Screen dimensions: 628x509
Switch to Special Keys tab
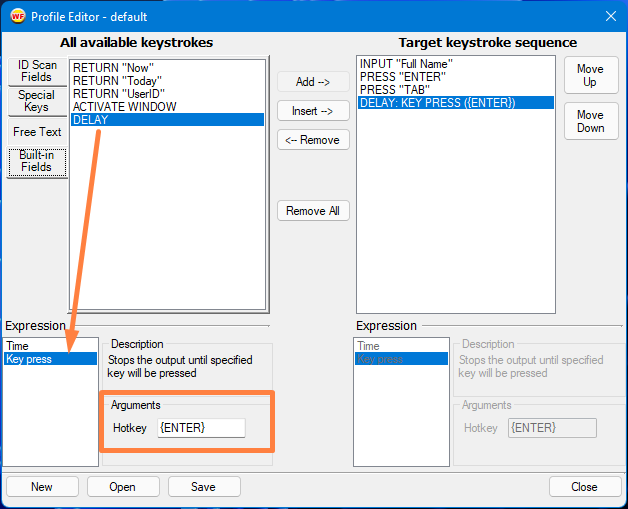coord(37,101)
